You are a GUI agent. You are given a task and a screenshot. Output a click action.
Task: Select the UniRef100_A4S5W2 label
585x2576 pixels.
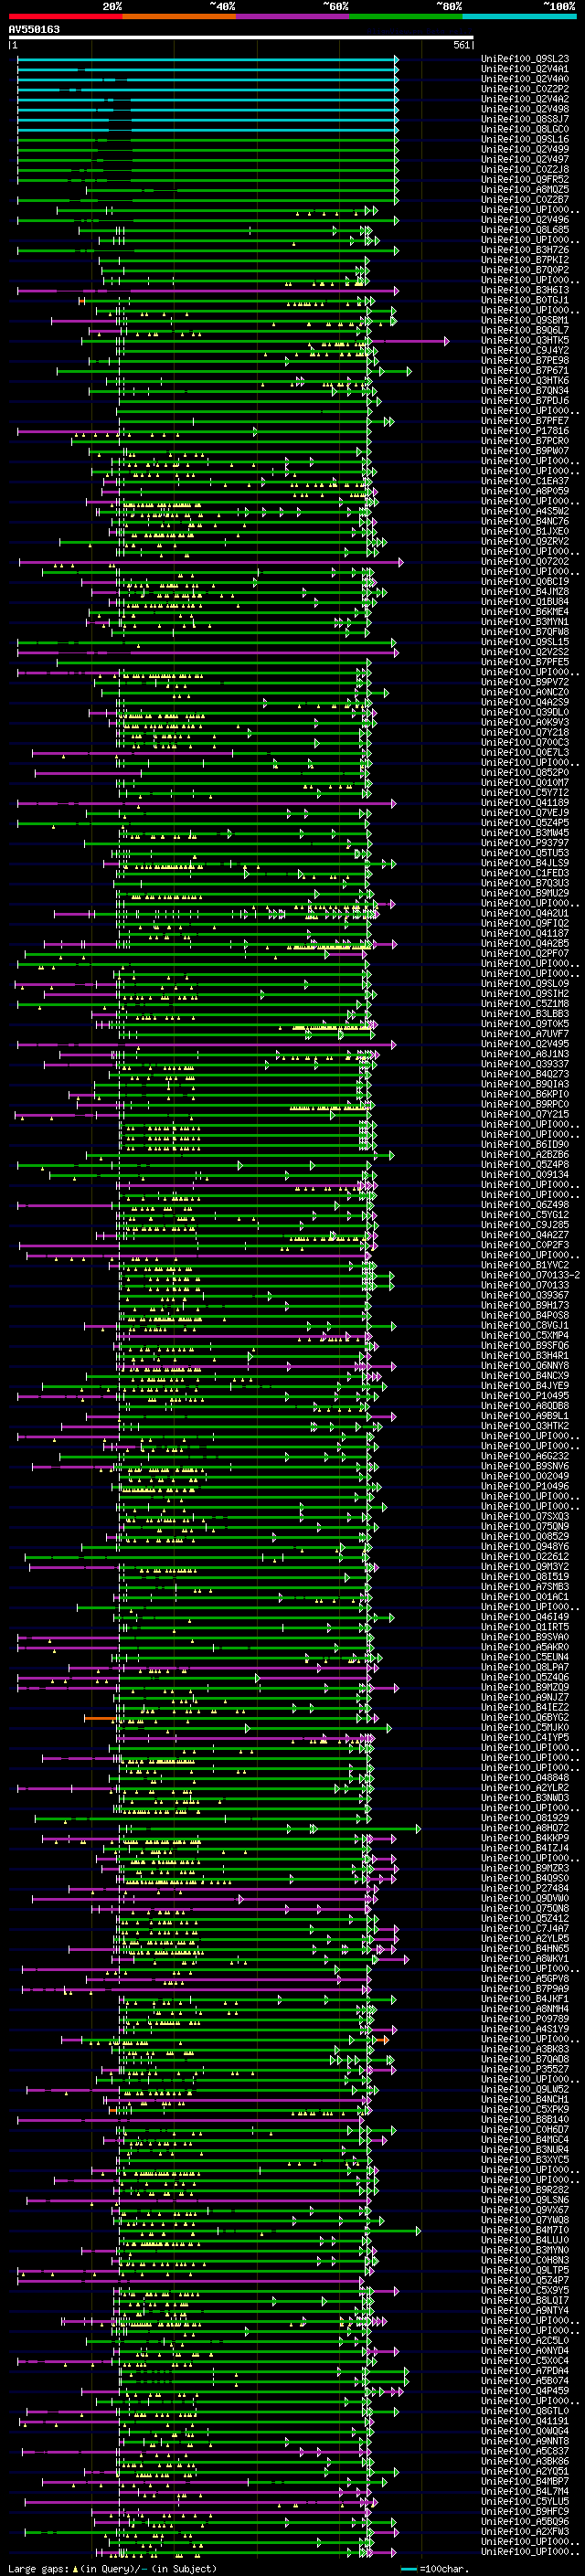(525, 511)
